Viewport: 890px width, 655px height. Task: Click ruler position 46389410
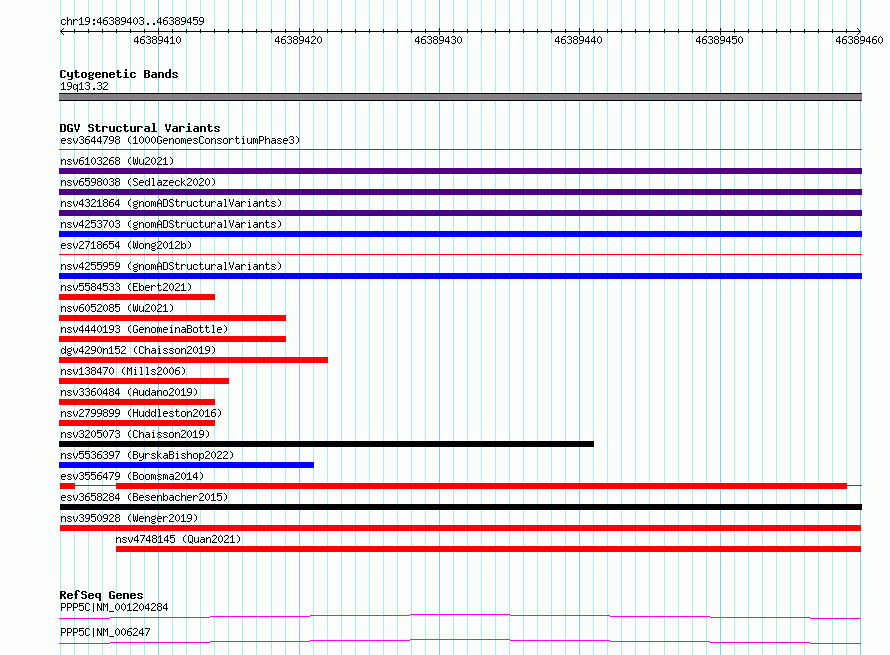157,40
